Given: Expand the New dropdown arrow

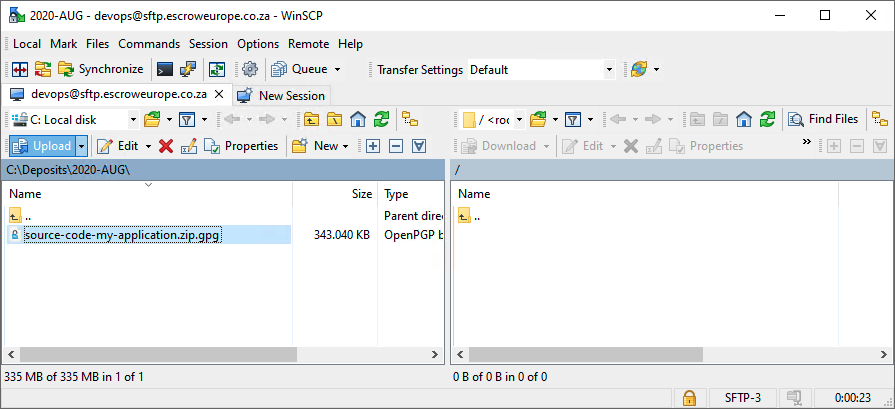Looking at the screenshot, I should click(x=345, y=146).
